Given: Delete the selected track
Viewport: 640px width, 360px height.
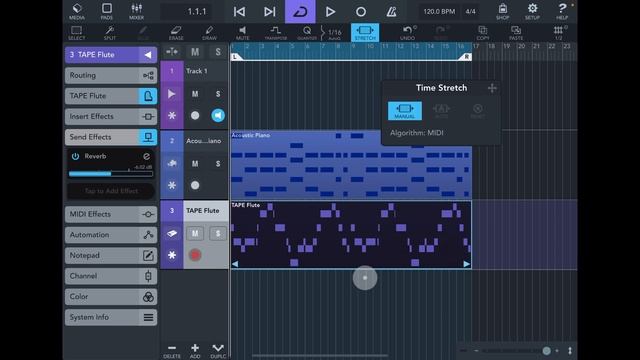Looking at the screenshot, I should pos(172,350).
